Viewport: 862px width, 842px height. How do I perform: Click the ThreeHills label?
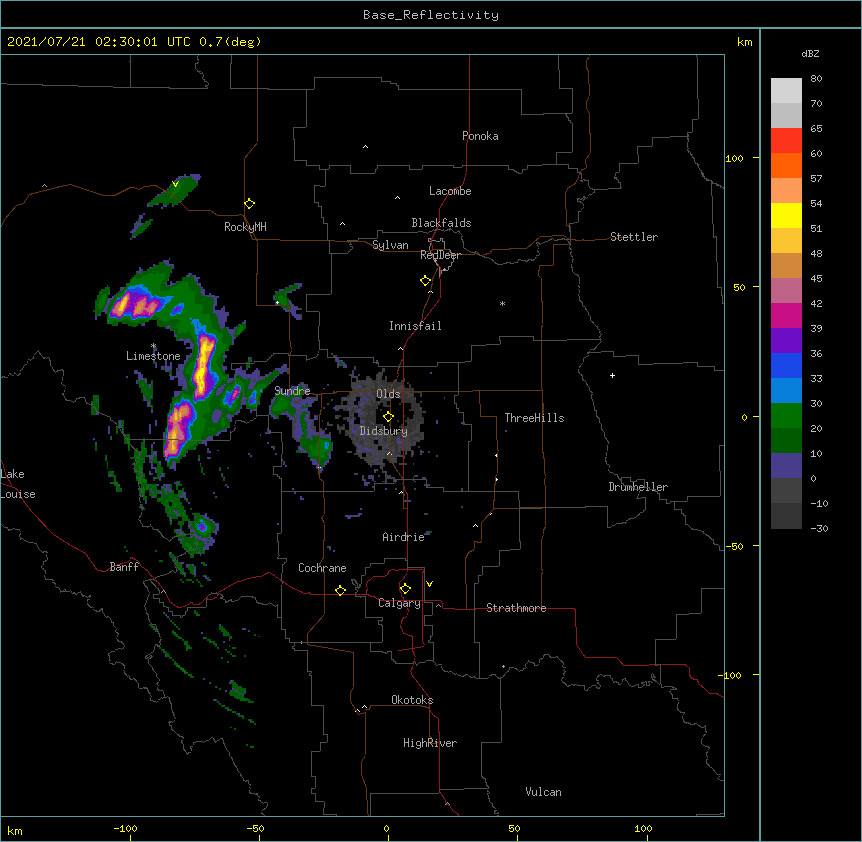534,418
